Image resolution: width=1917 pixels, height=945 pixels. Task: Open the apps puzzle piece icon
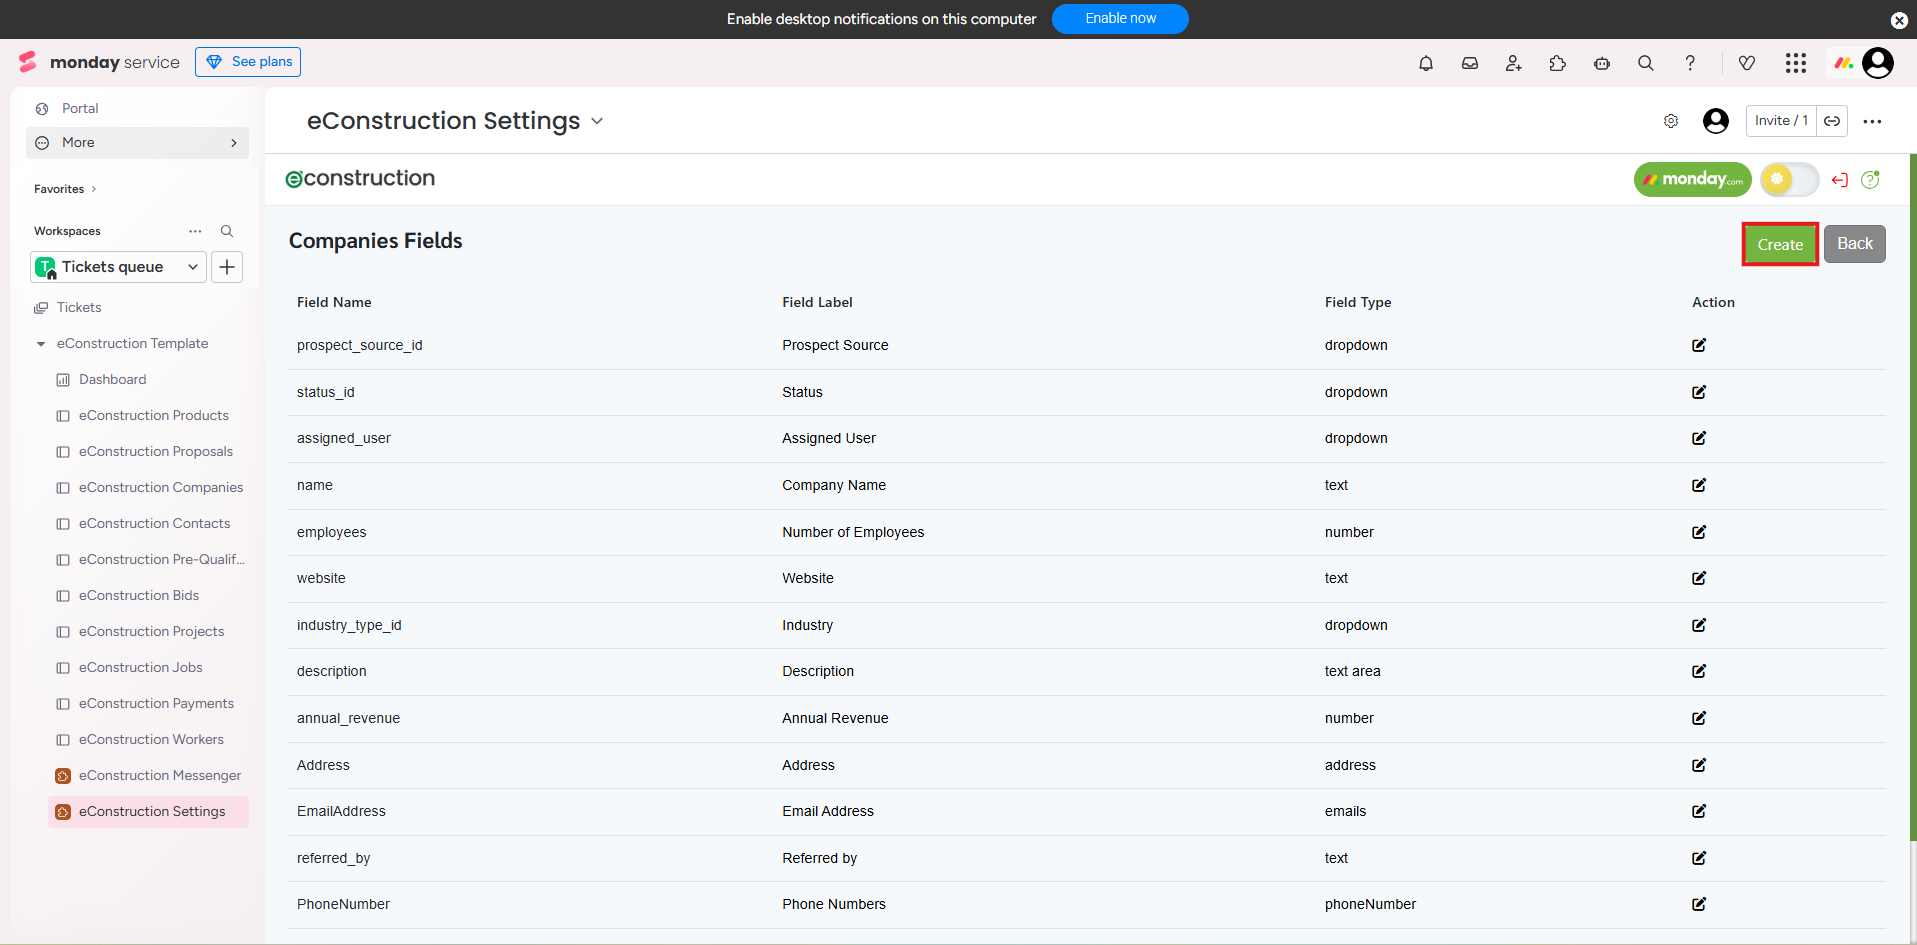click(x=1557, y=63)
